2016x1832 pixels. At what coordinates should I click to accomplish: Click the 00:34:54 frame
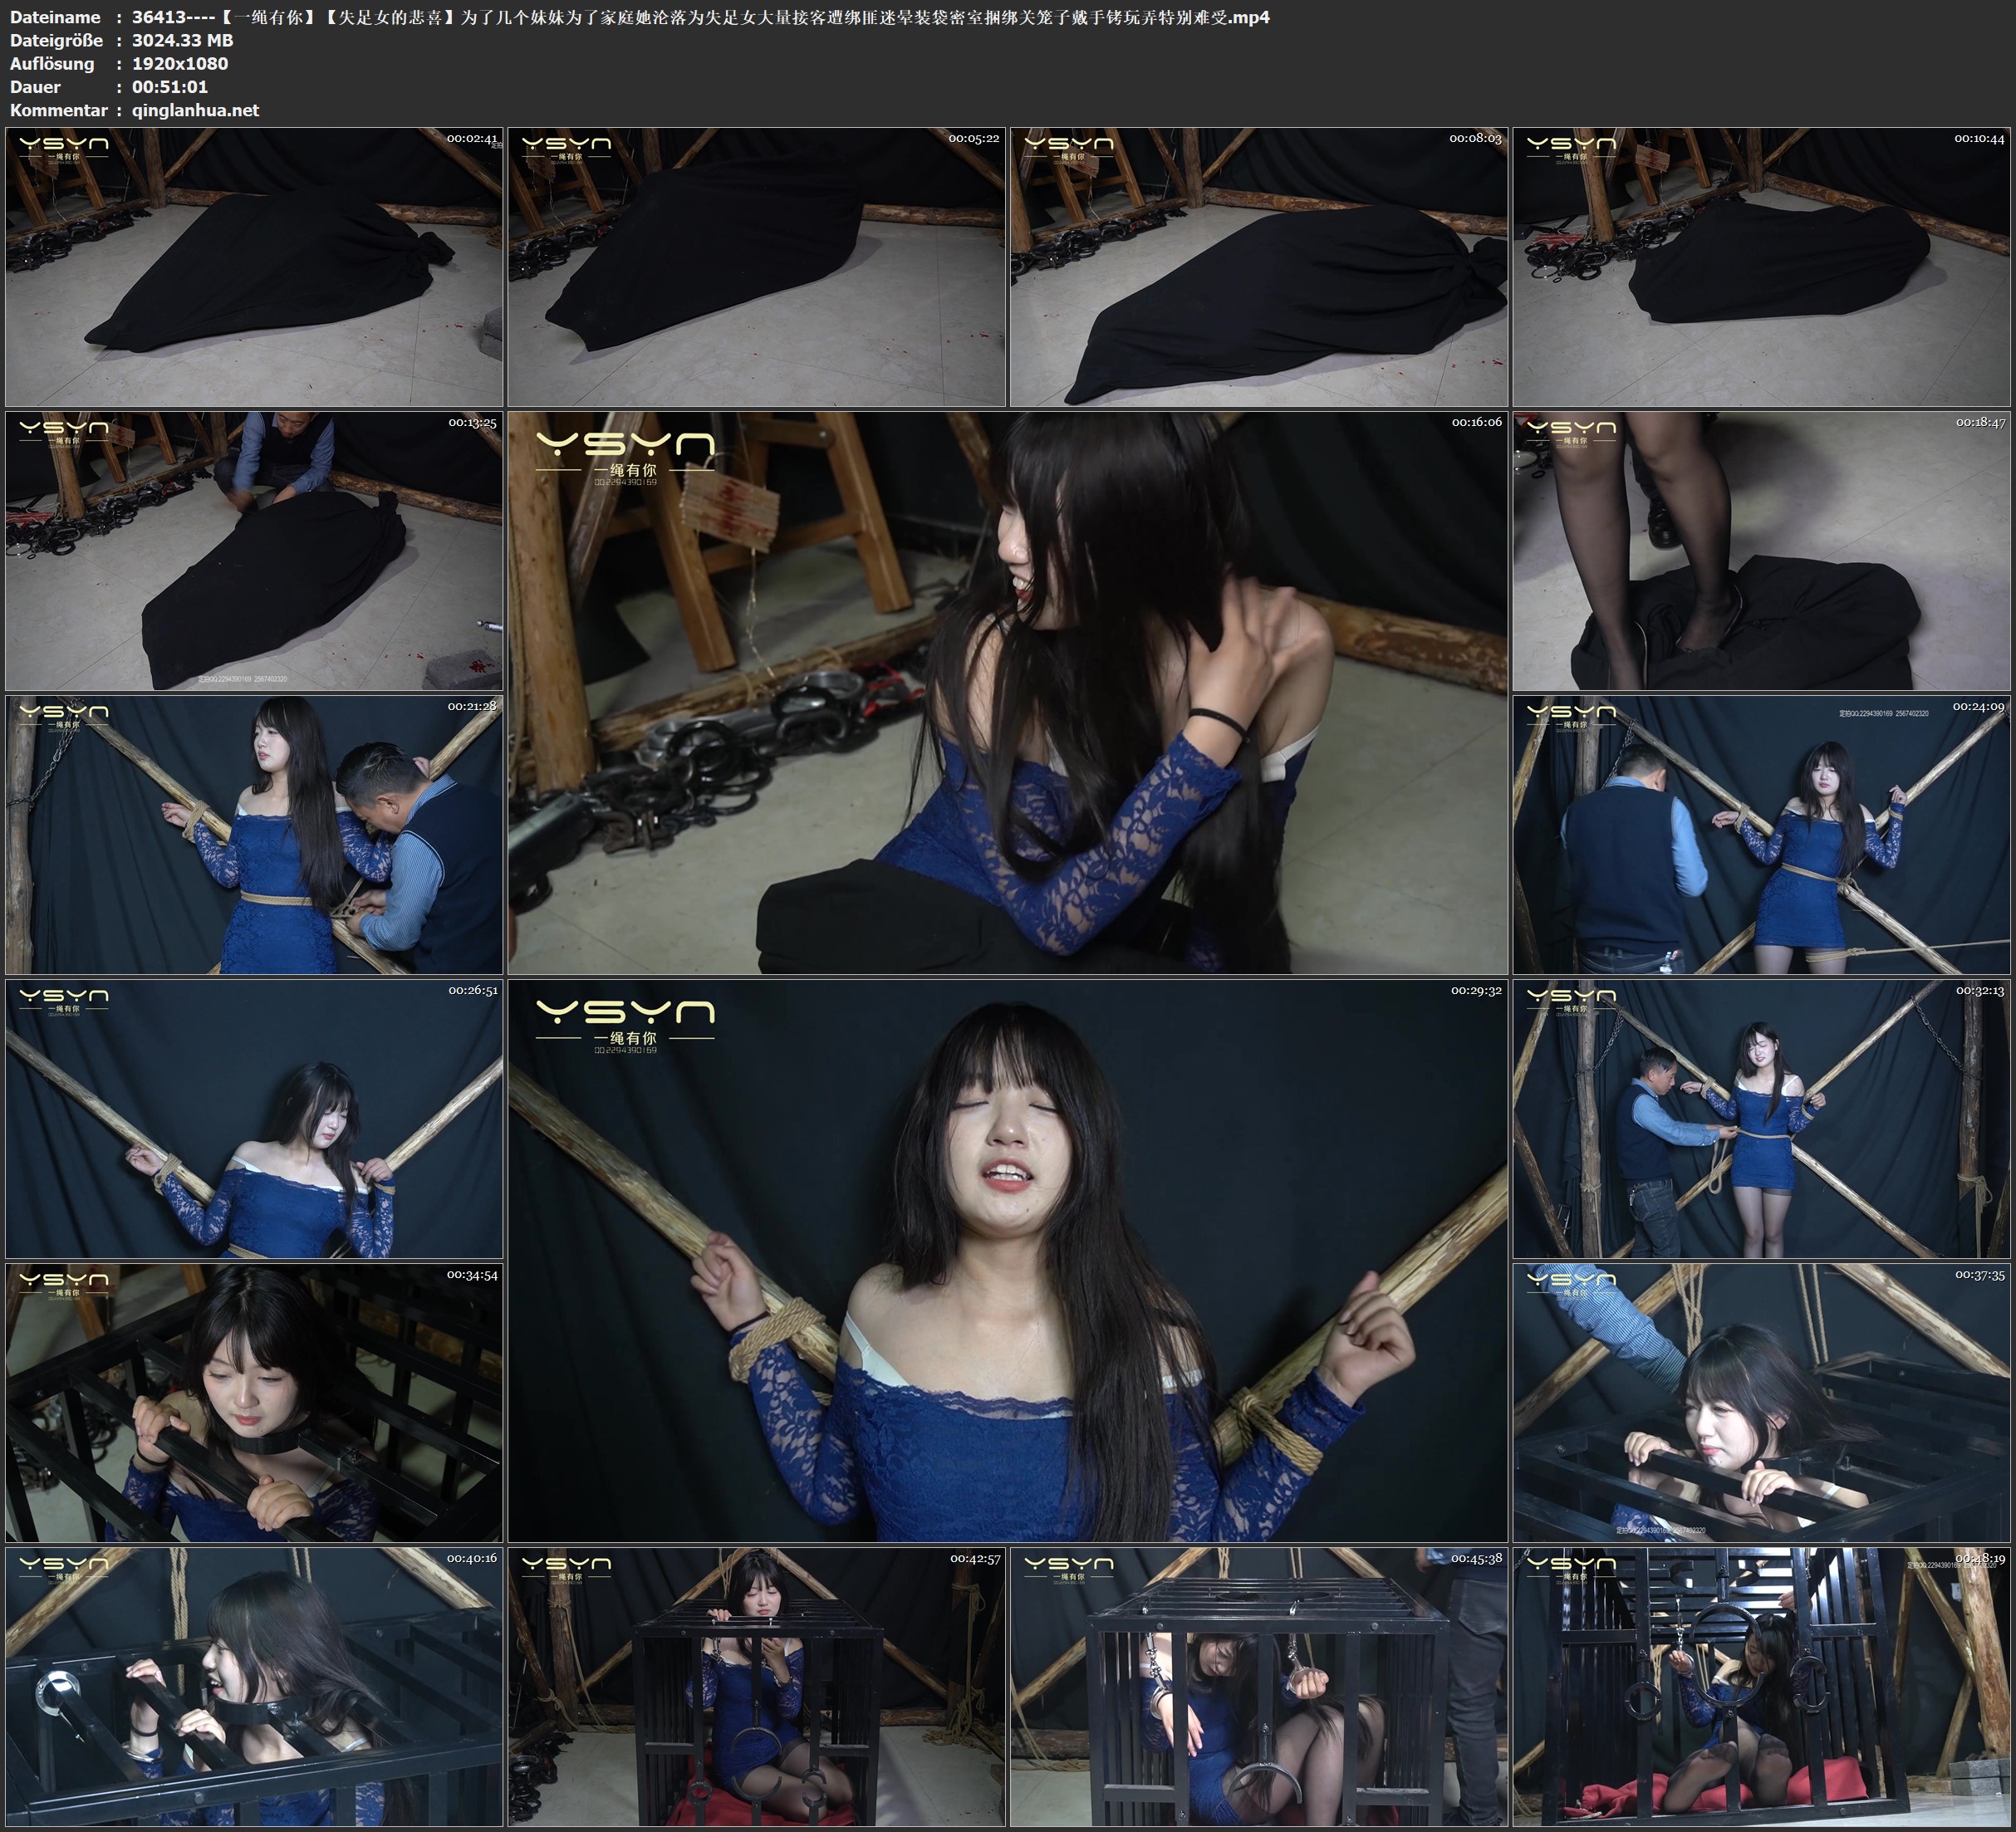tap(254, 1402)
